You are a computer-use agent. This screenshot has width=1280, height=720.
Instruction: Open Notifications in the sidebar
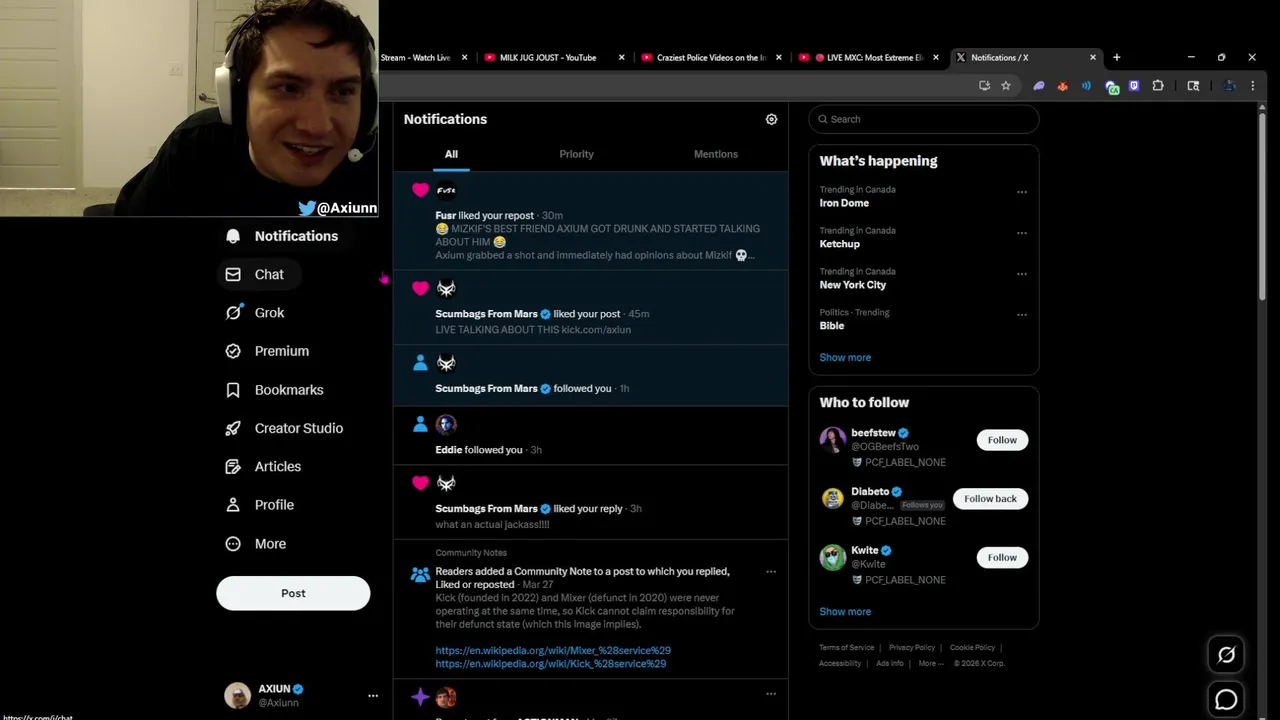click(x=282, y=236)
